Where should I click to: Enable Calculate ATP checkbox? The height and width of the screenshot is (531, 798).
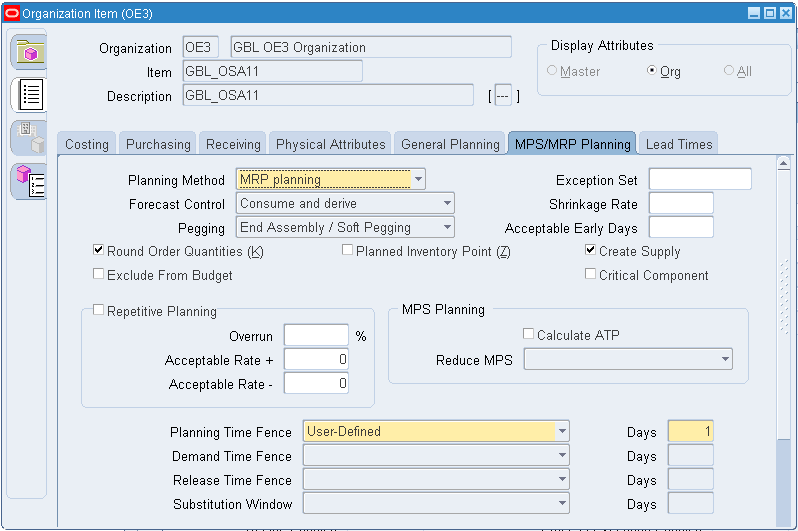click(x=528, y=334)
